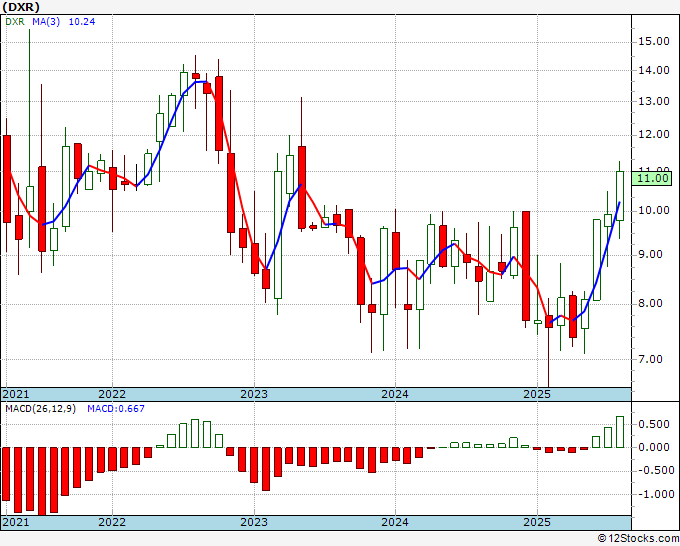This screenshot has width=680, height=546.
Task: Open the 12Stocks.com copyright link
Action: click(x=638, y=538)
